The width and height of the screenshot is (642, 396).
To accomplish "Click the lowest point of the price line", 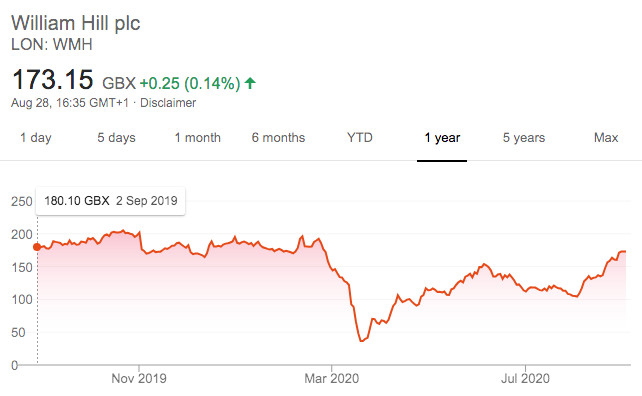I will click(x=361, y=341).
